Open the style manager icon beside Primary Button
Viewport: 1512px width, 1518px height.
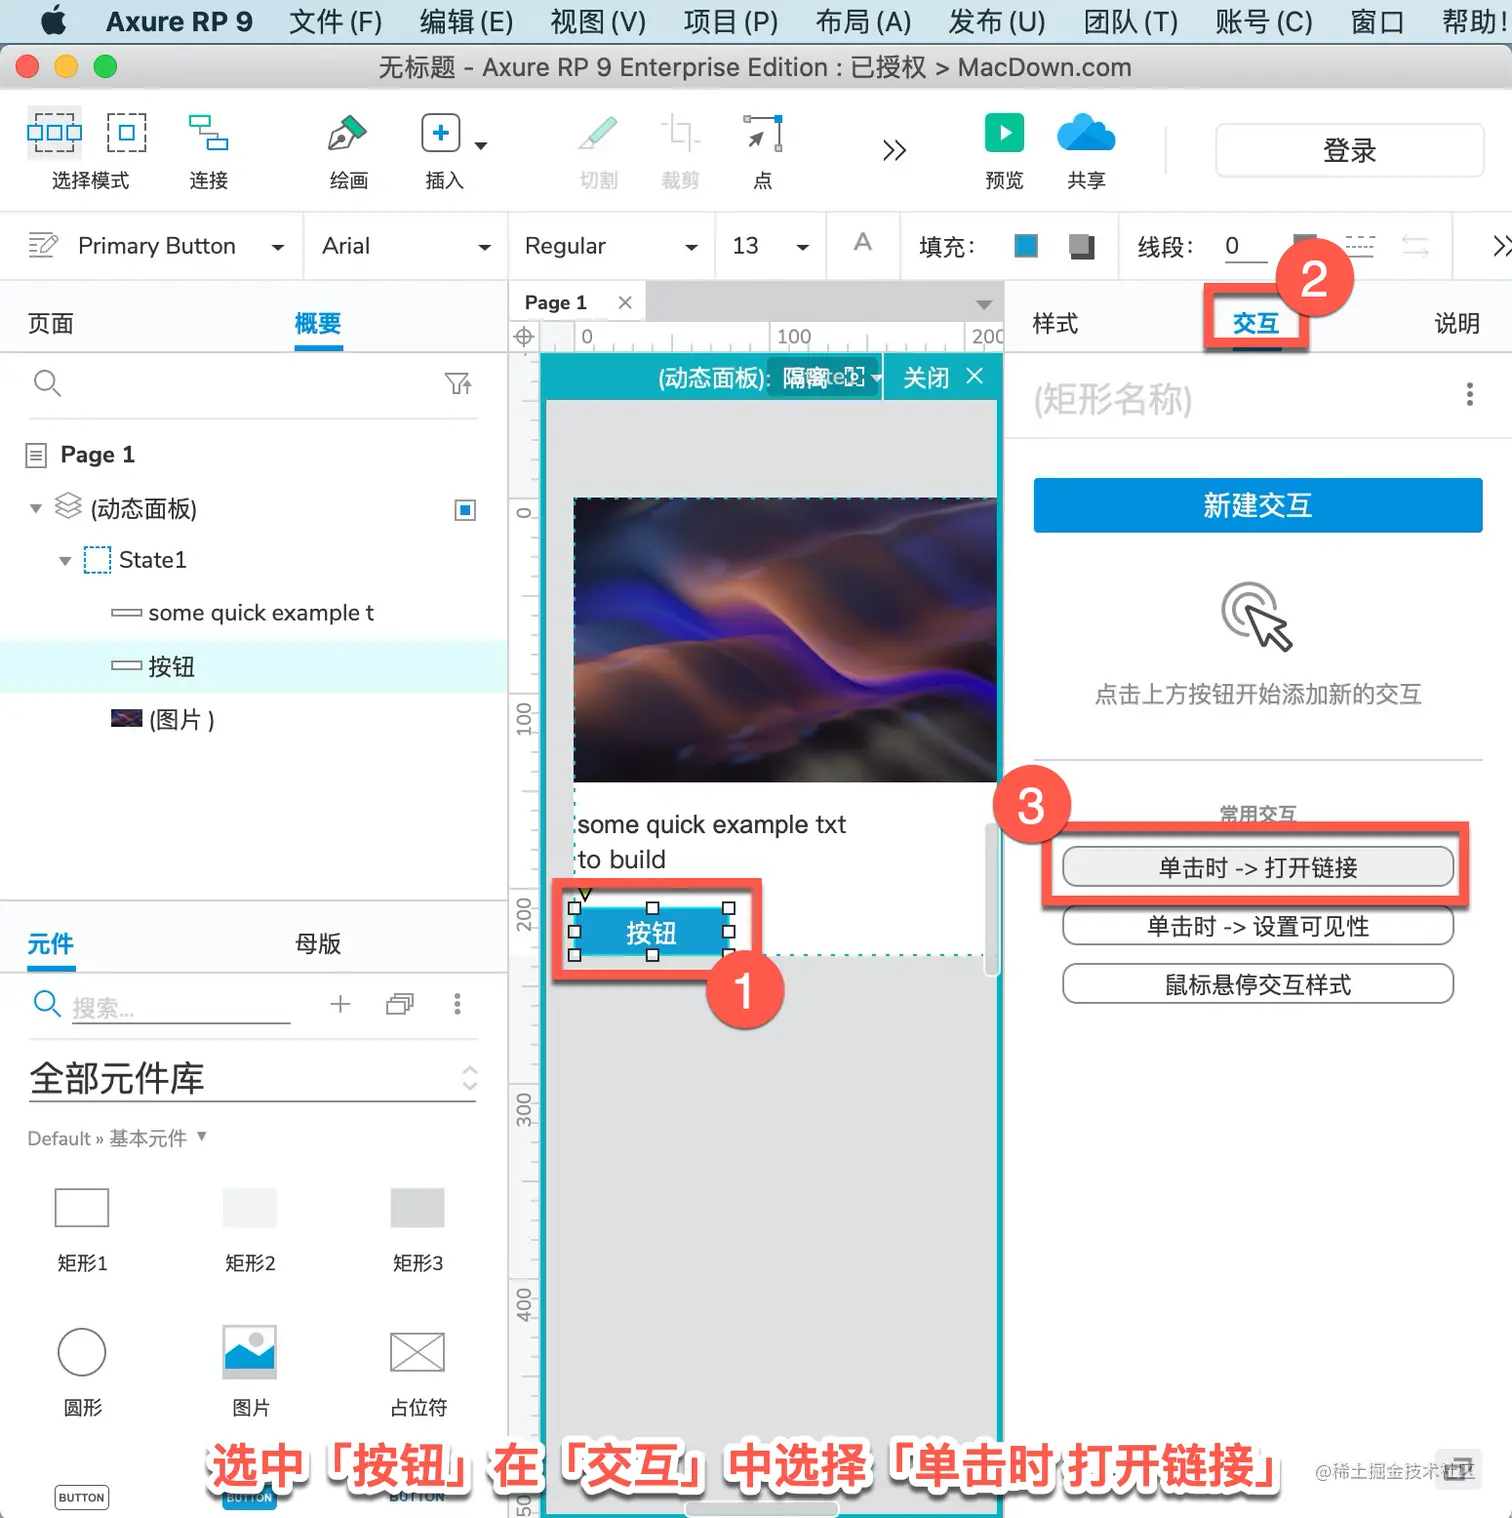[x=43, y=246]
